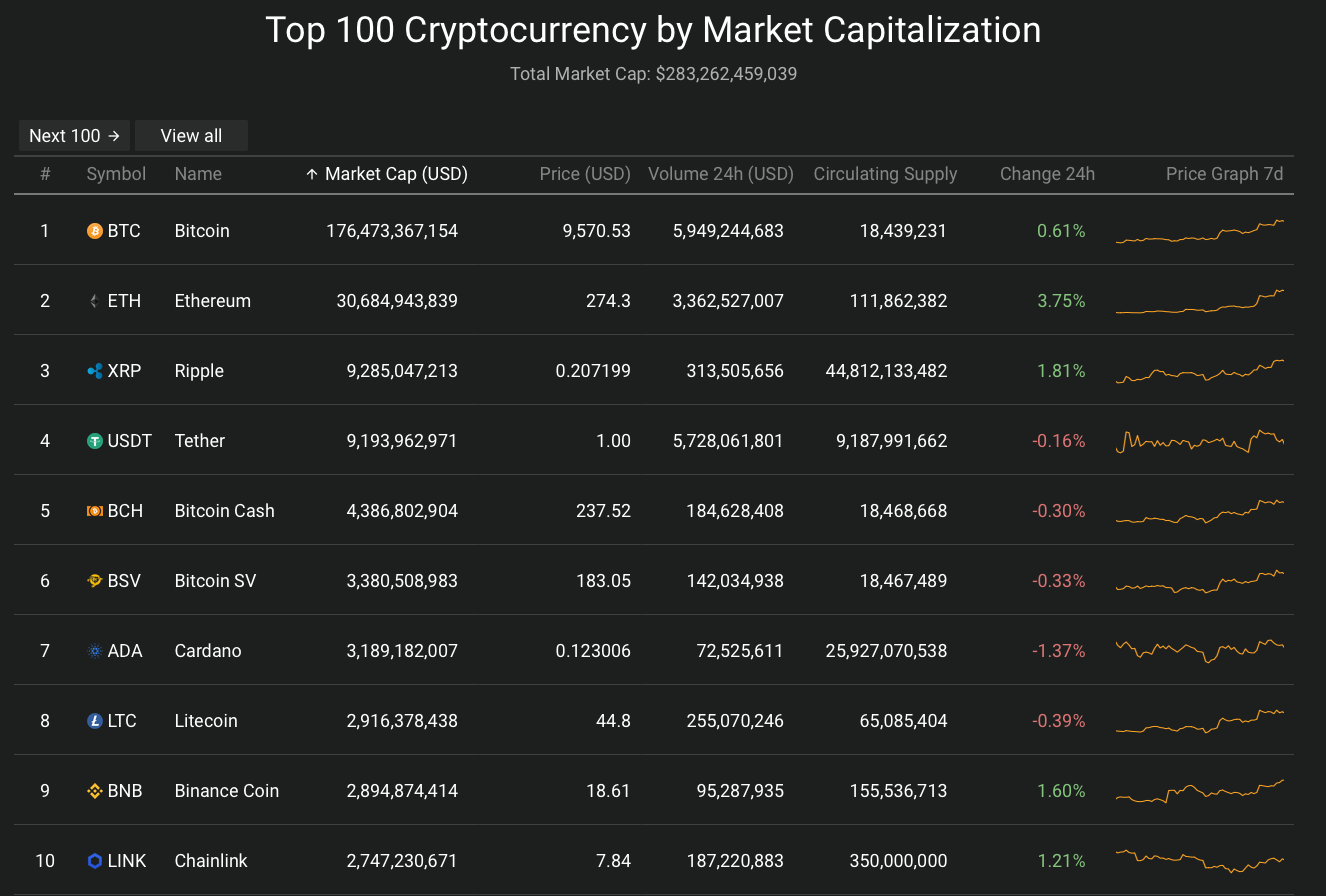The height and width of the screenshot is (896, 1326).
Task: Open the Binance Coin name link
Action: point(226,791)
